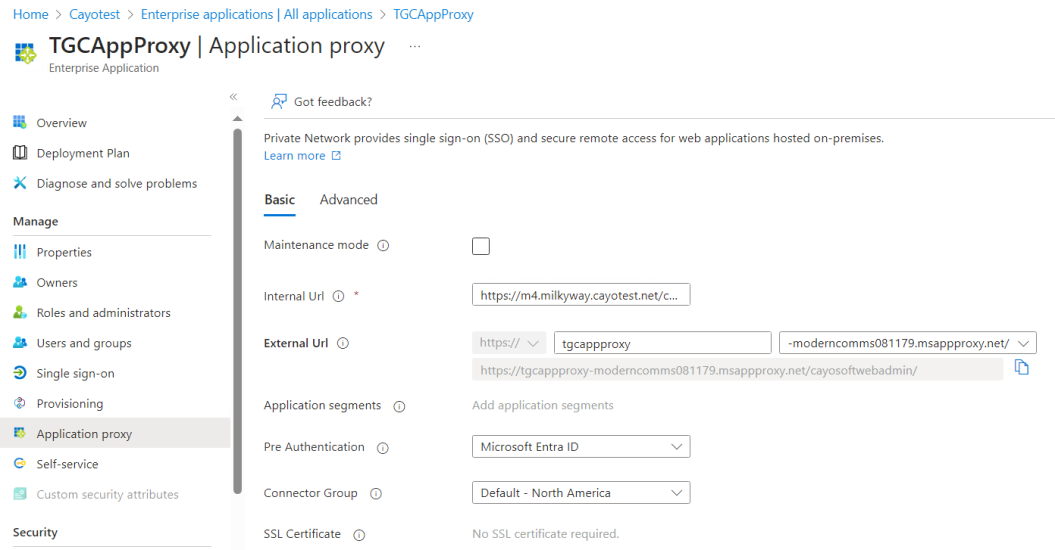Viewport: 1055px width, 550px height.
Task: Click the Self-service icon
Action: (20, 463)
